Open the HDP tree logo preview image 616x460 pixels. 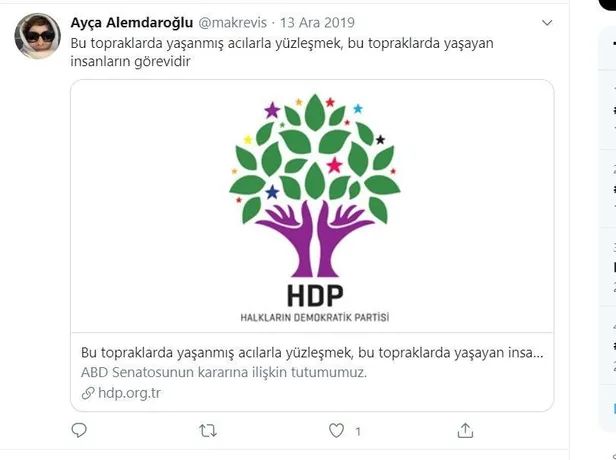pos(312,206)
